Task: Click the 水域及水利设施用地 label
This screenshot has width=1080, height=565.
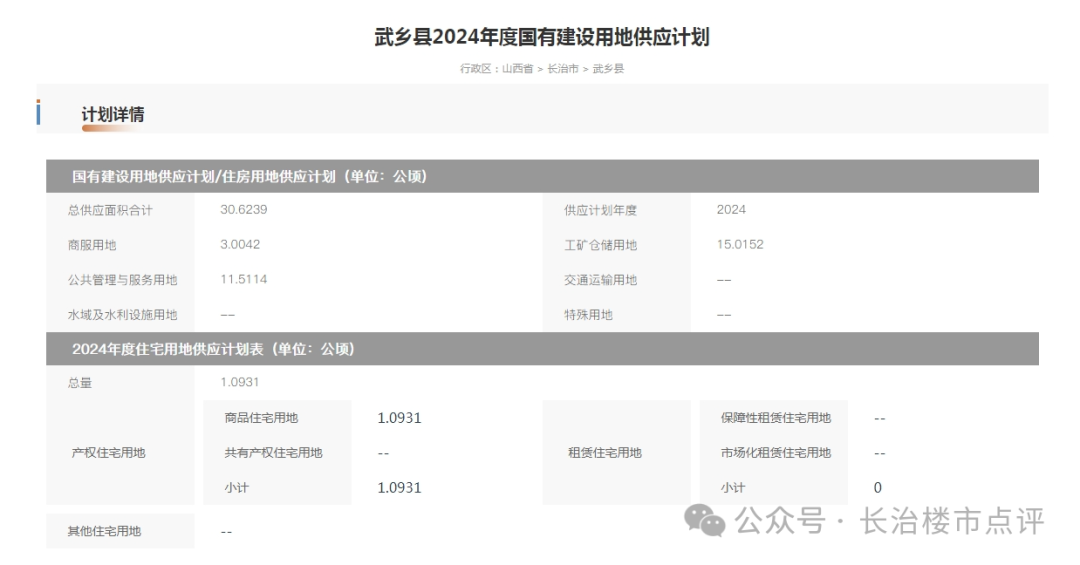Action: pos(123,315)
